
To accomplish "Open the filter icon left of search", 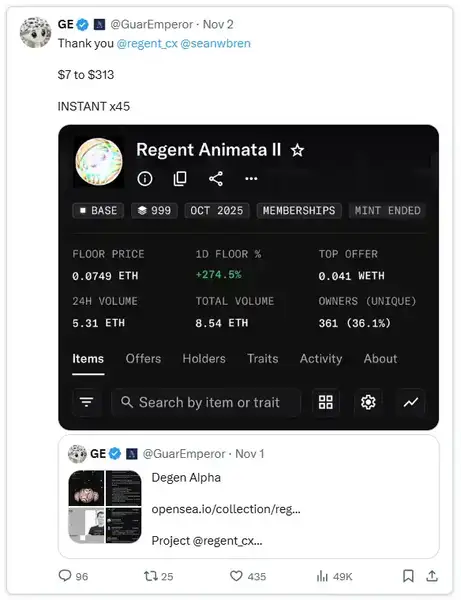I will tap(86, 402).
